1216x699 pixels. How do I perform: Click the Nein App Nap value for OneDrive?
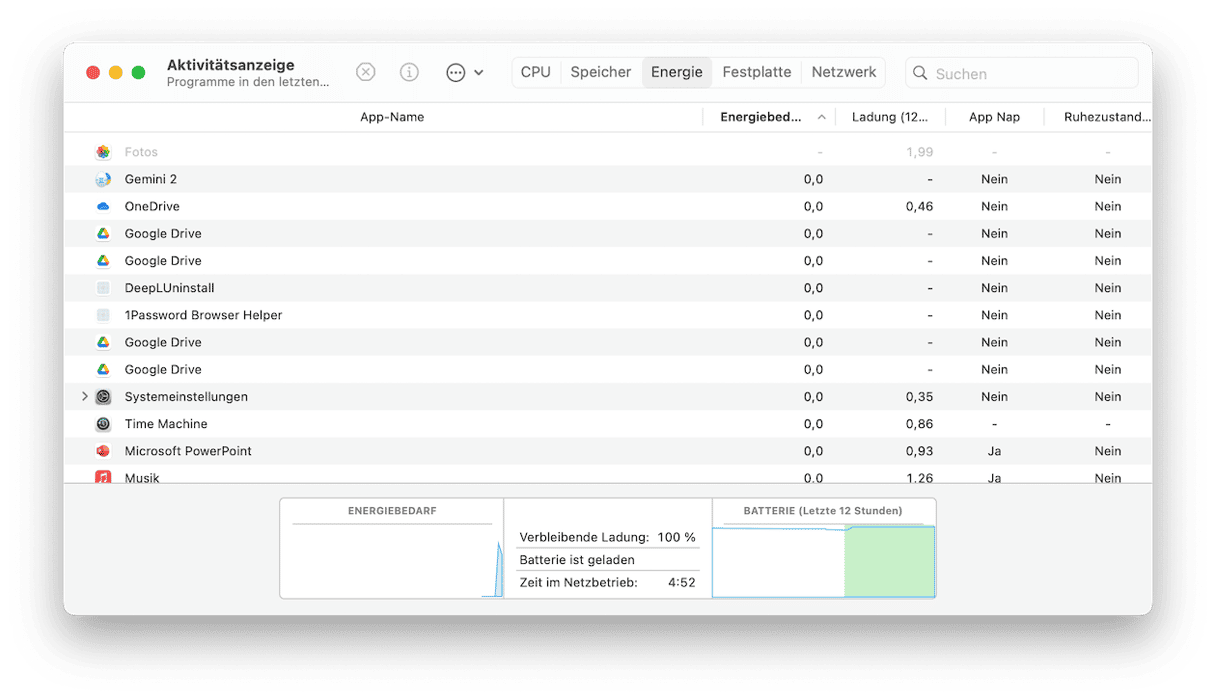(x=994, y=206)
